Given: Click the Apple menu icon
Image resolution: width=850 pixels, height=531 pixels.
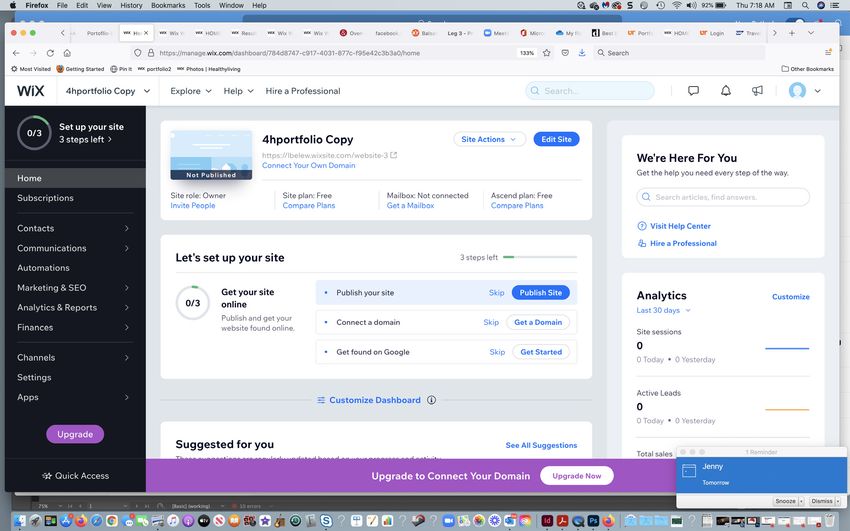Looking at the screenshot, I should click(13, 5).
